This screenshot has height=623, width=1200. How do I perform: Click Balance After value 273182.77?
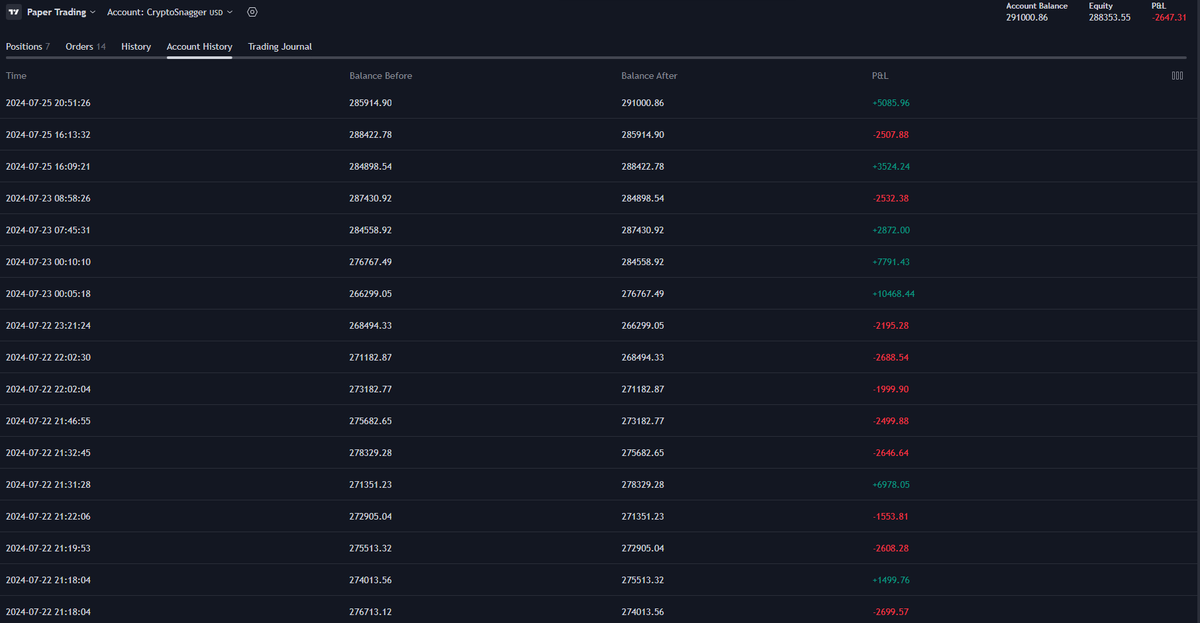(642, 421)
